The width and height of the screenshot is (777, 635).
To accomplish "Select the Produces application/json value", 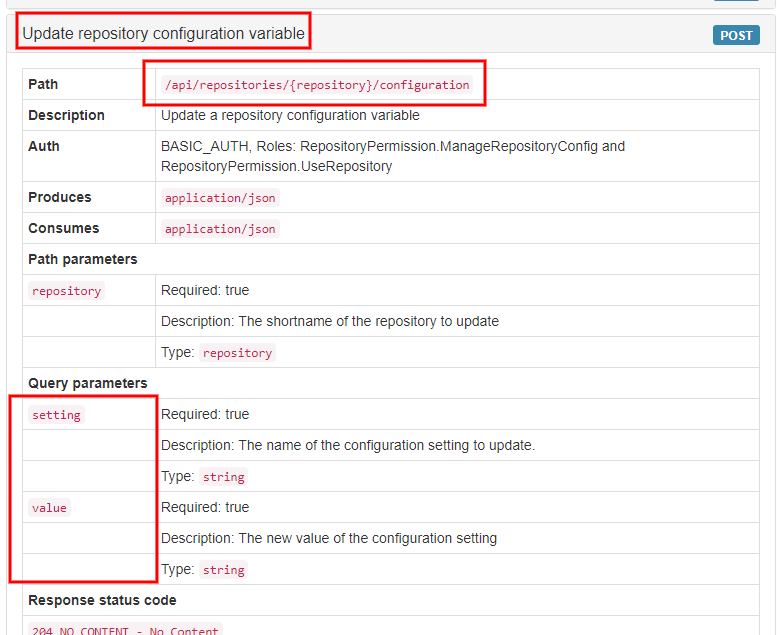I will [x=220, y=198].
